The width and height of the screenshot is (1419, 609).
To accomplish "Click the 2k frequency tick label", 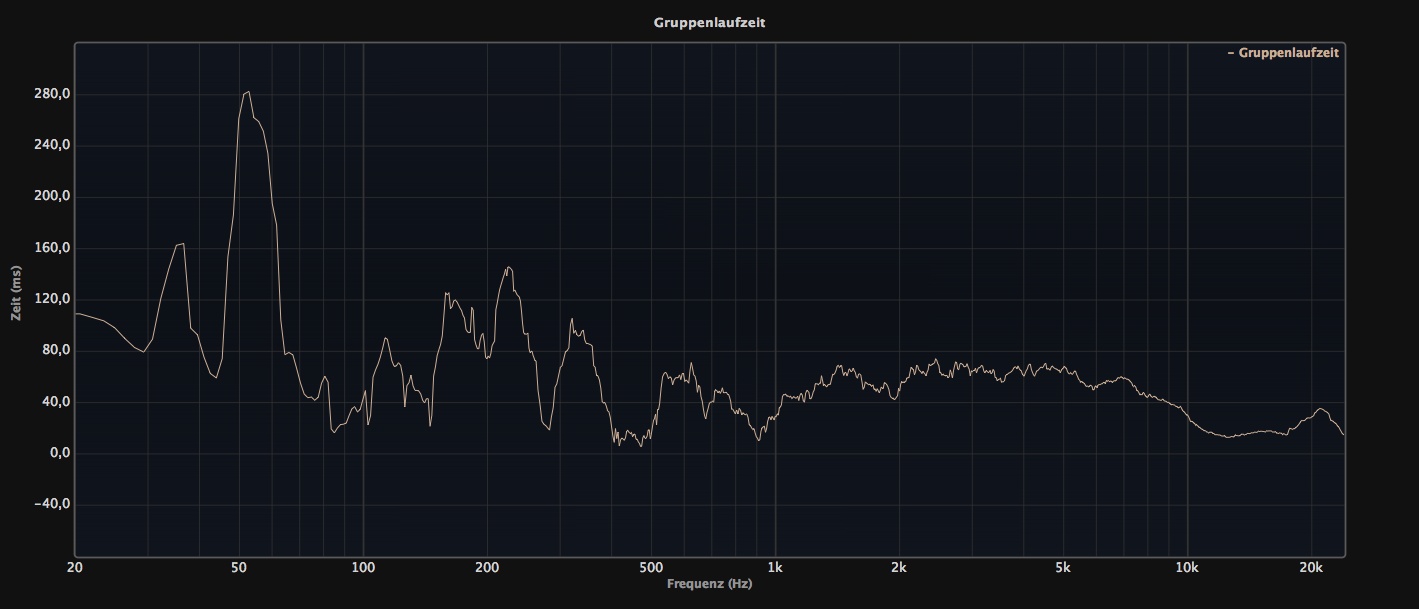I will pos(899,568).
